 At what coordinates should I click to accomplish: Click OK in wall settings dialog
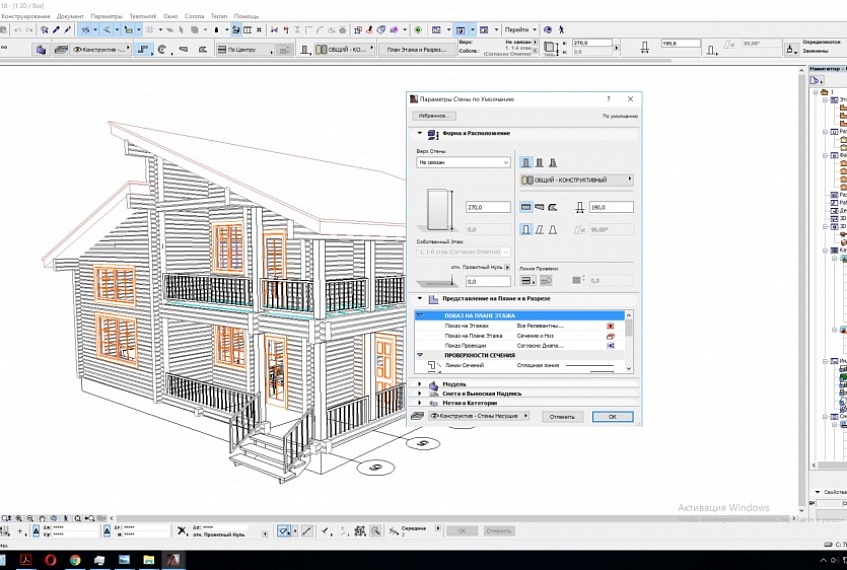click(x=612, y=417)
